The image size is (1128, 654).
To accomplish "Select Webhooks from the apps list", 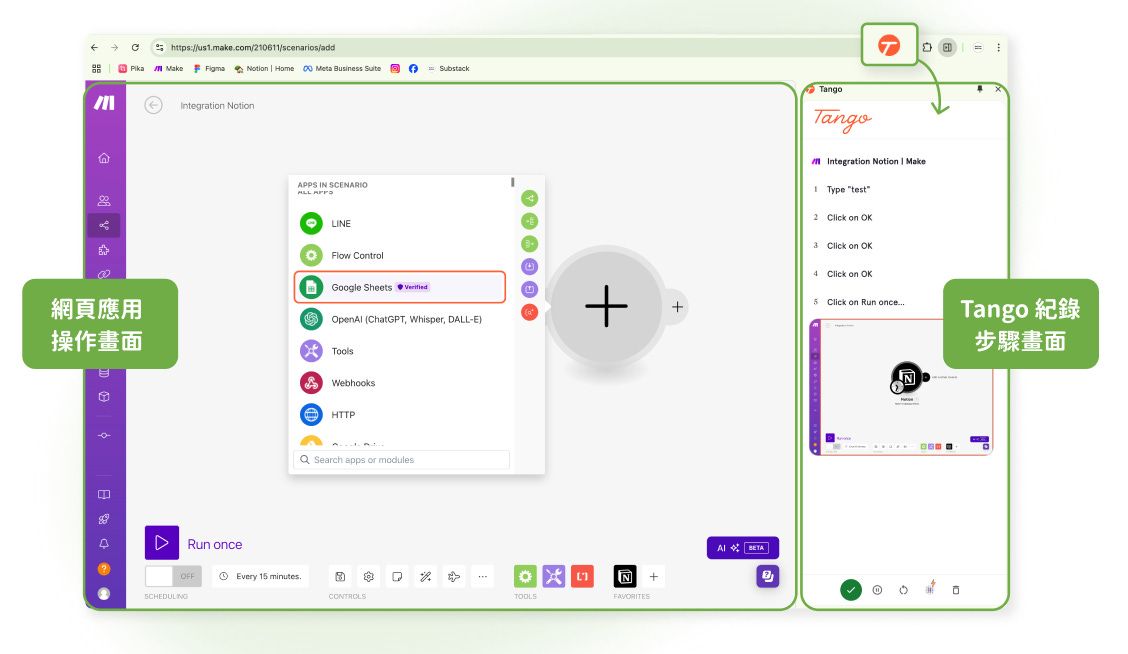I will click(x=399, y=383).
